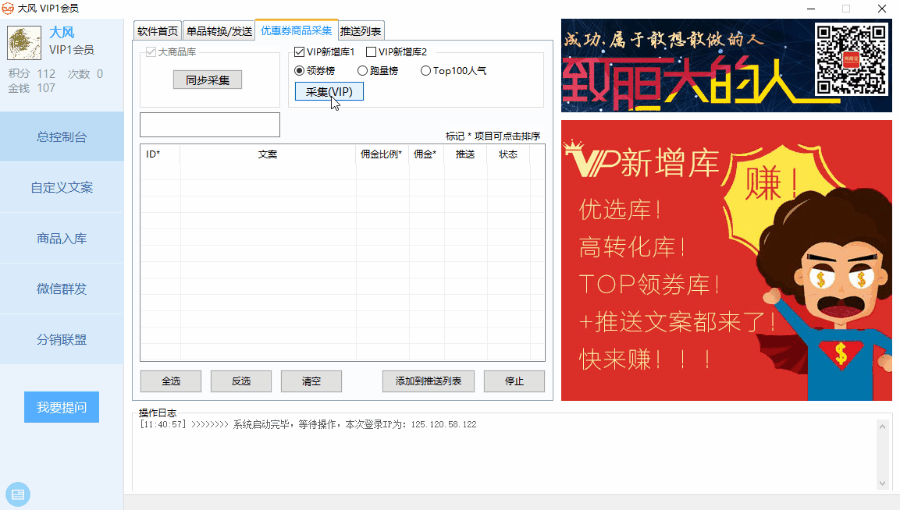The image size is (900, 510).
Task: Click the red VIP新增库 advertisement banner
Action: coord(726,260)
